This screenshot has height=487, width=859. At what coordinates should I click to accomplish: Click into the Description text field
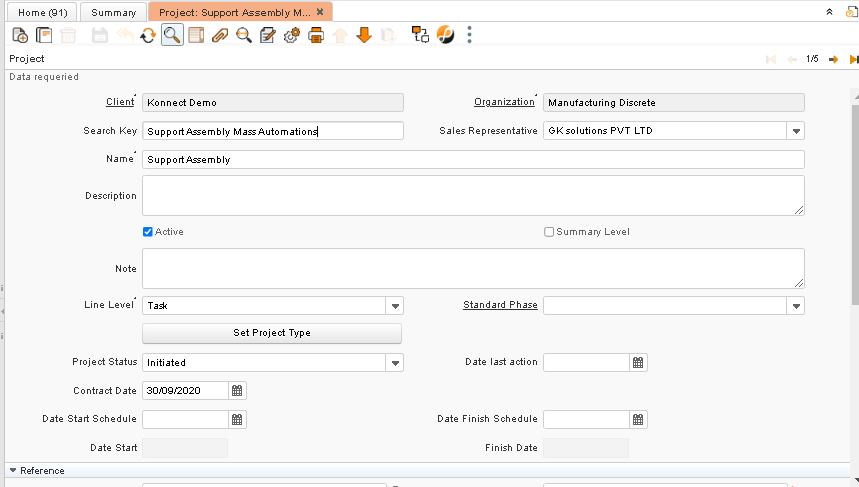point(472,195)
